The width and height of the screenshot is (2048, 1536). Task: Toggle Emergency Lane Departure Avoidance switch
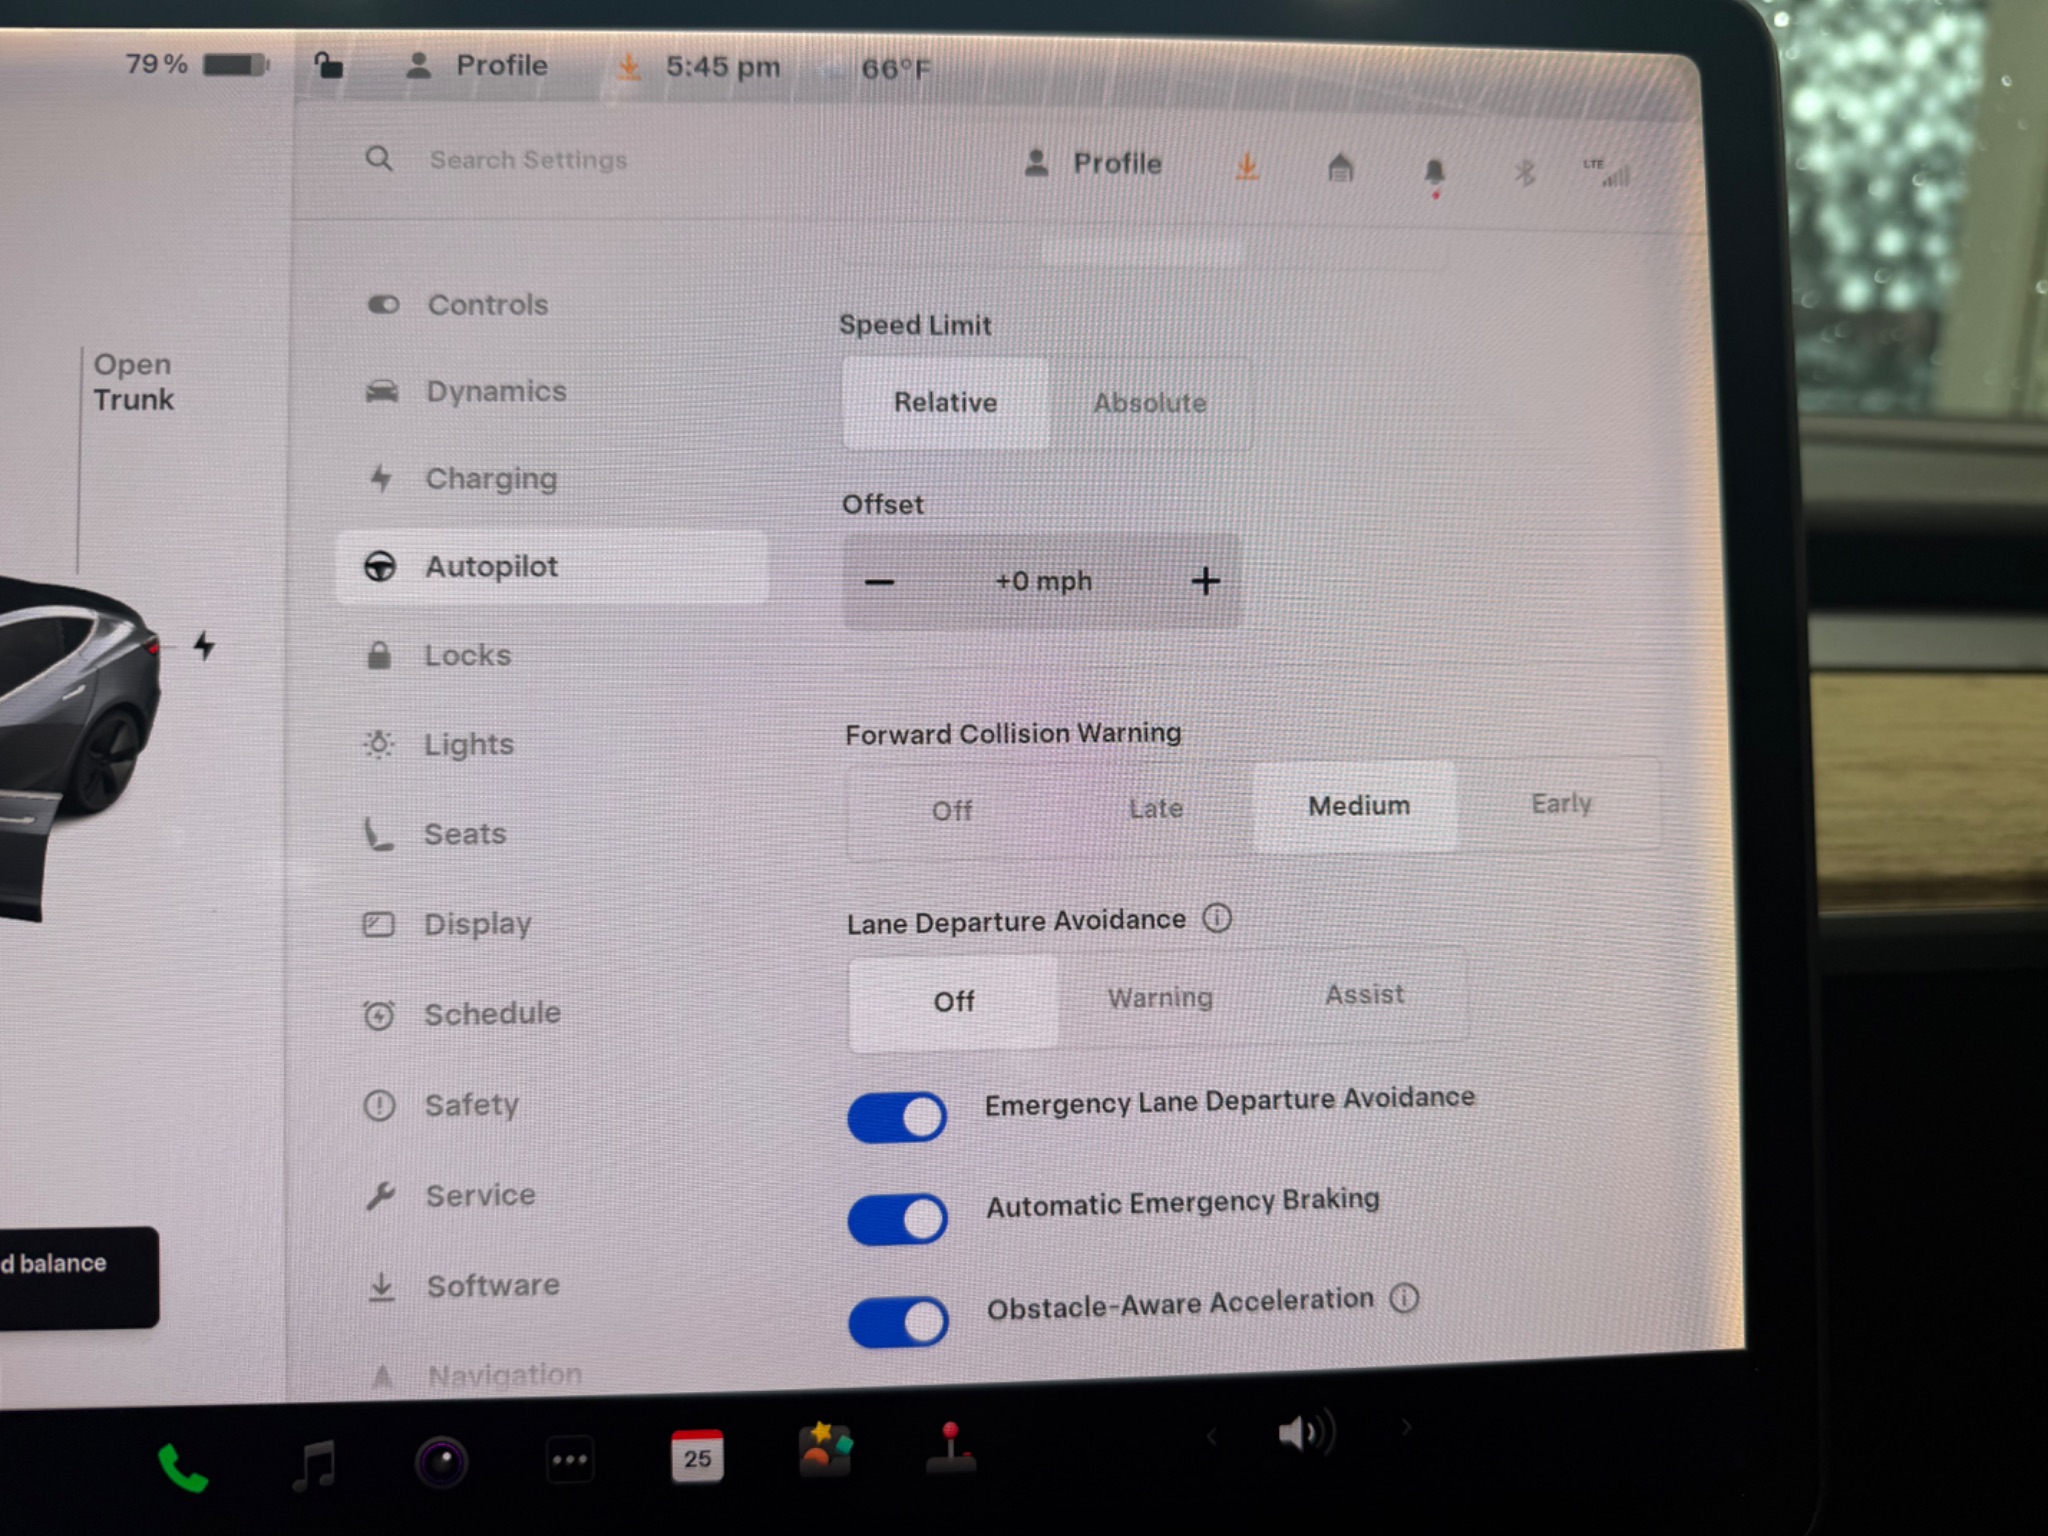[897, 1117]
